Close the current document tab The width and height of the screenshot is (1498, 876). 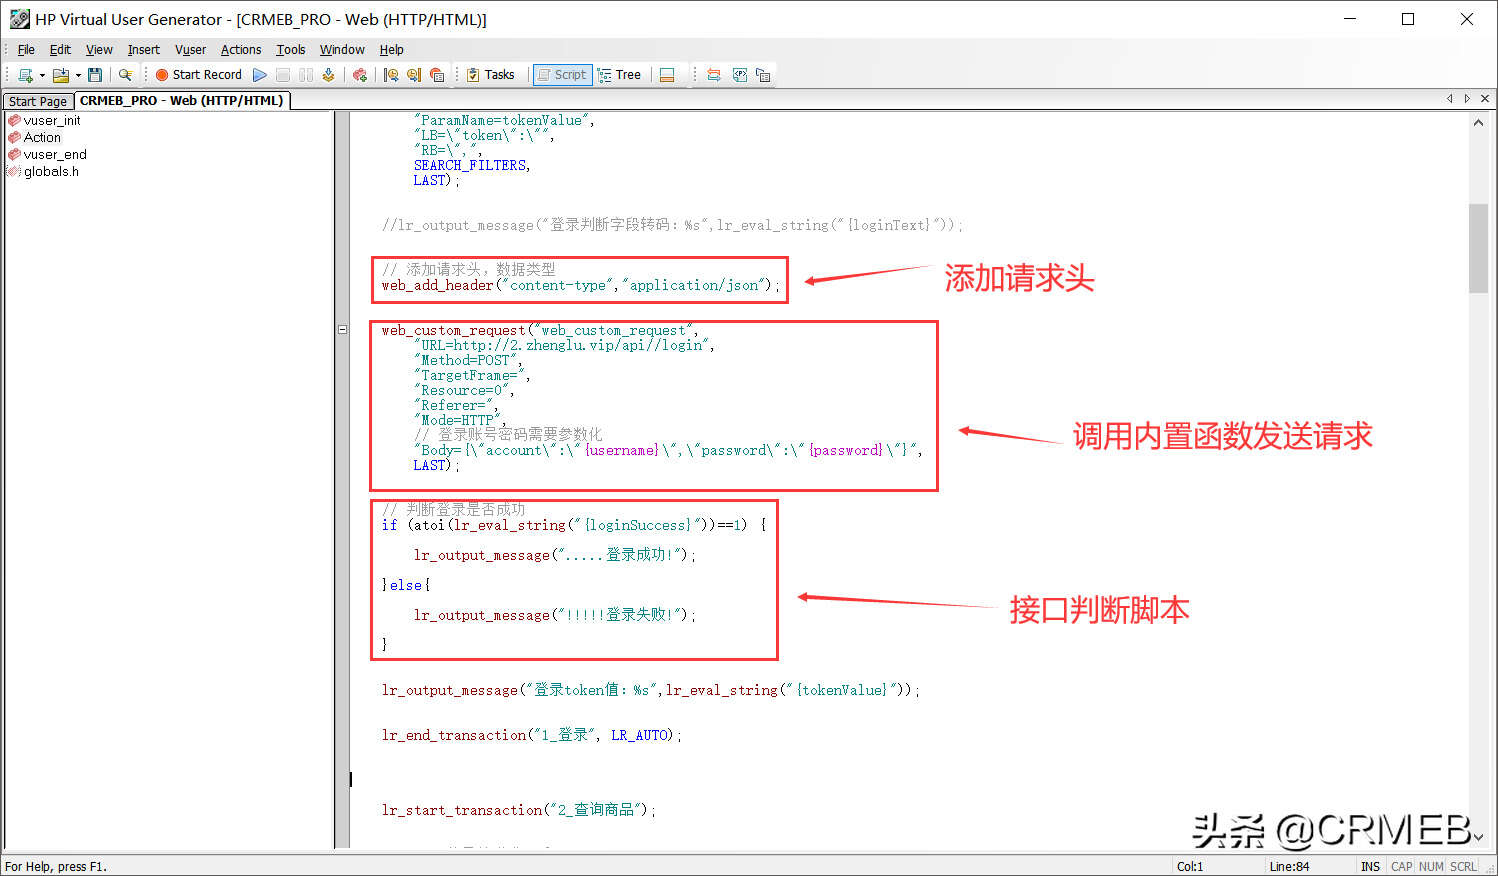[1485, 98]
